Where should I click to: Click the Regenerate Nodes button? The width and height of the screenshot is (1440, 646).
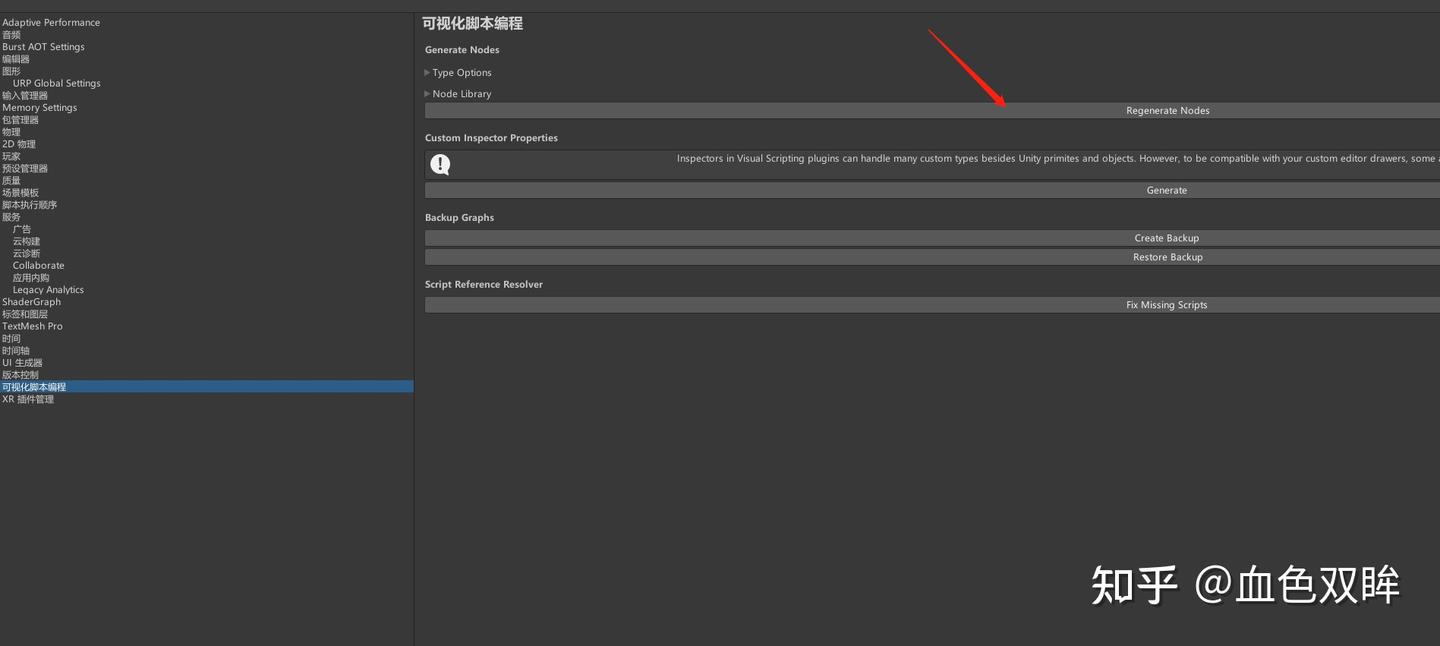coord(1167,110)
